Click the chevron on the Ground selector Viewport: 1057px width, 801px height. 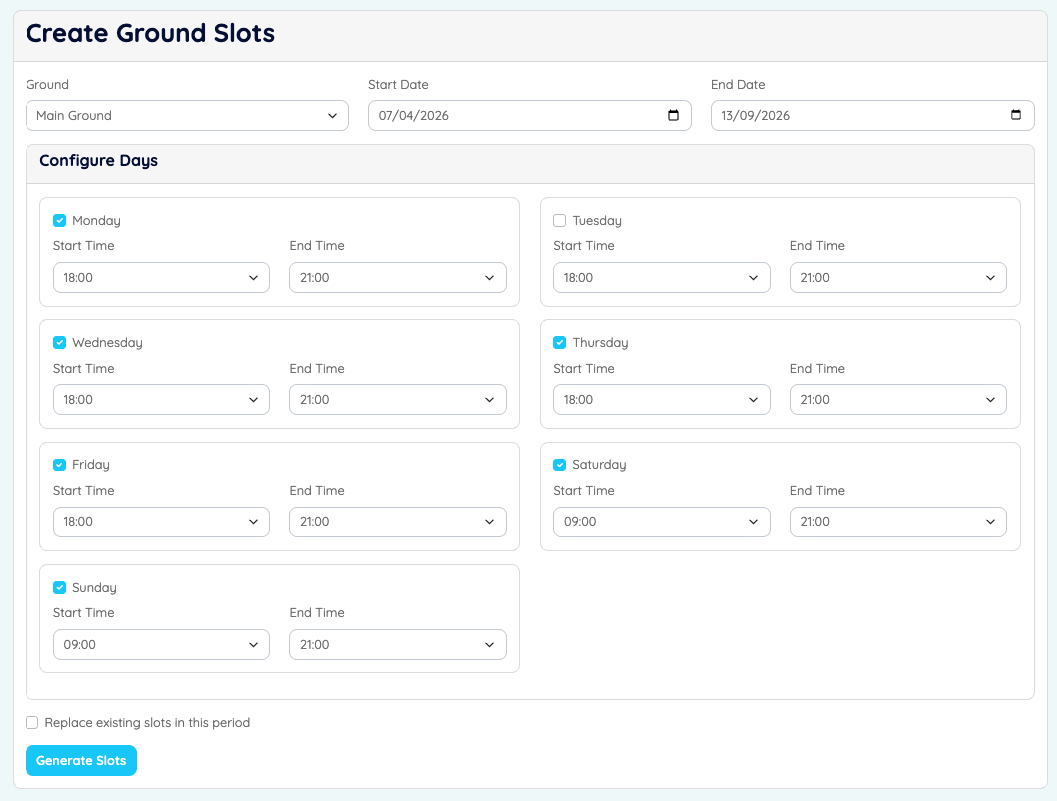point(333,116)
